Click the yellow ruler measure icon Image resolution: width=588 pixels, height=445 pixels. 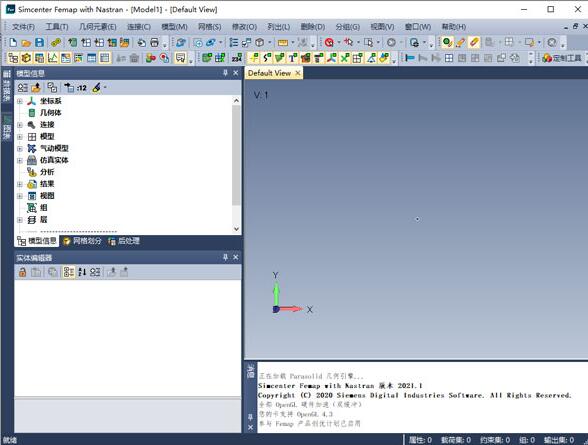283,42
